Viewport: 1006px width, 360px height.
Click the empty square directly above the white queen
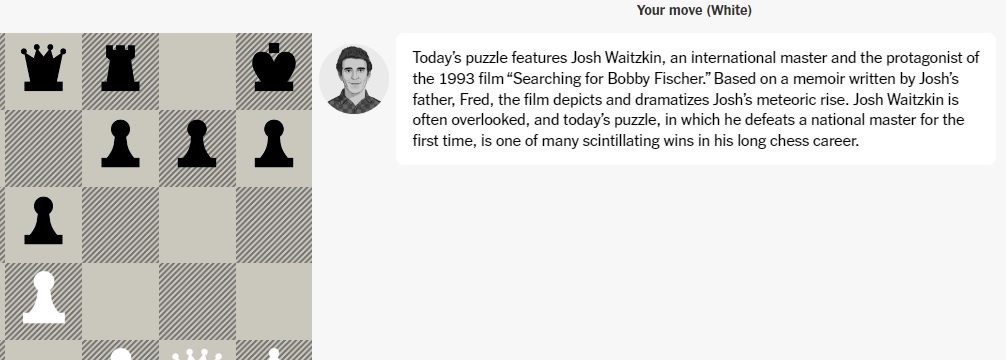197,302
